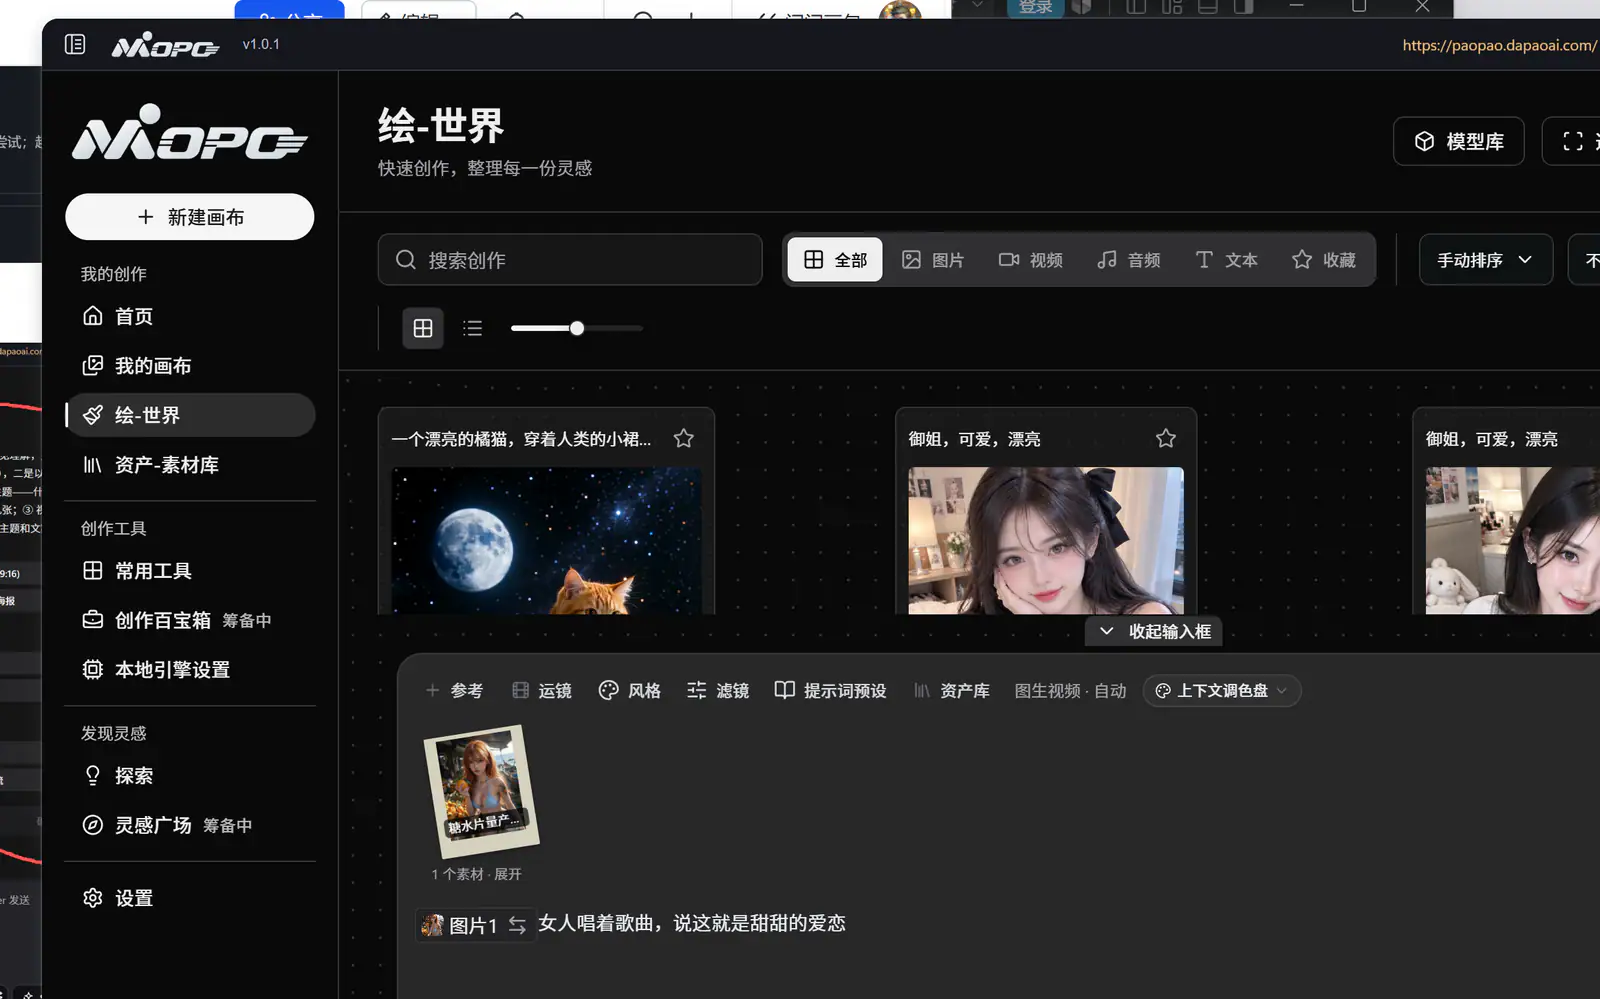The image size is (1600, 999).
Task: Collapse input with 收起输入框
Action: point(1154,632)
